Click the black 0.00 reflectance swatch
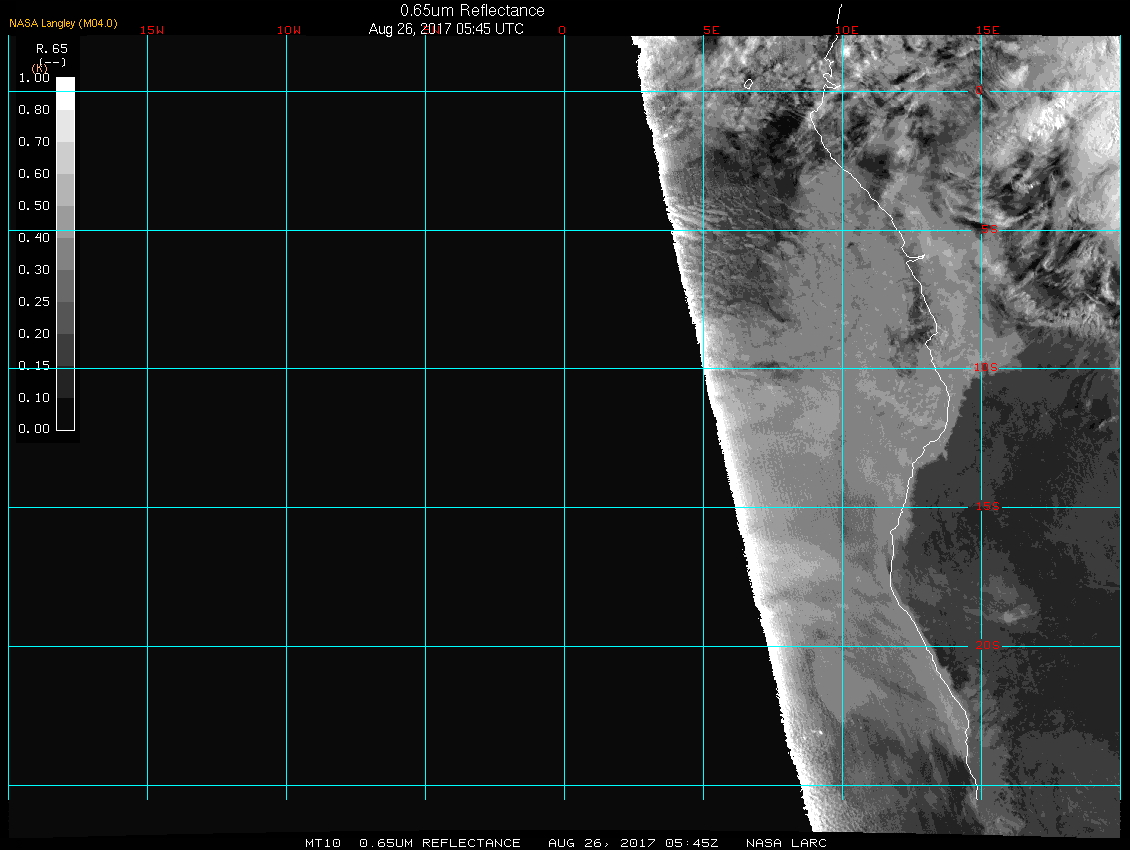The width and height of the screenshot is (1130, 850). (x=66, y=414)
